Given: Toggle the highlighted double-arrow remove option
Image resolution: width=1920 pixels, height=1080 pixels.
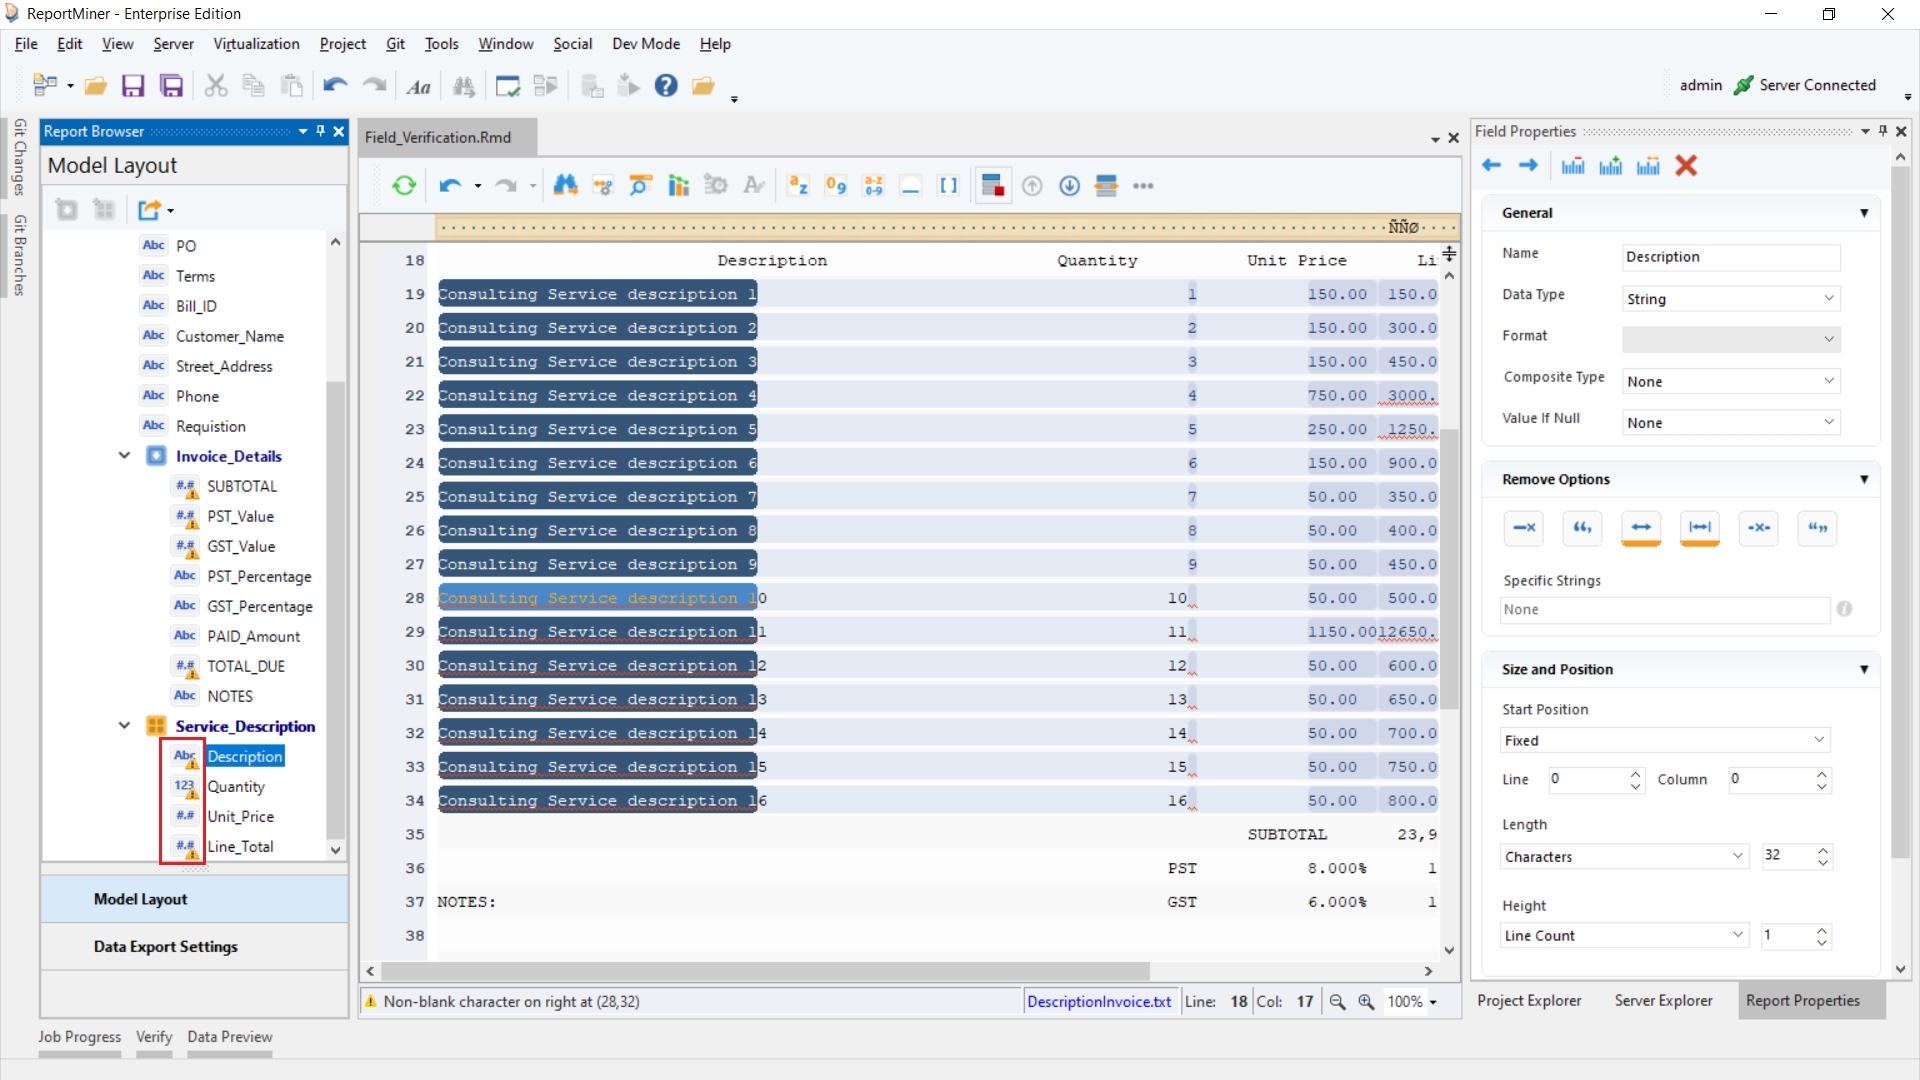Looking at the screenshot, I should 1641,528.
